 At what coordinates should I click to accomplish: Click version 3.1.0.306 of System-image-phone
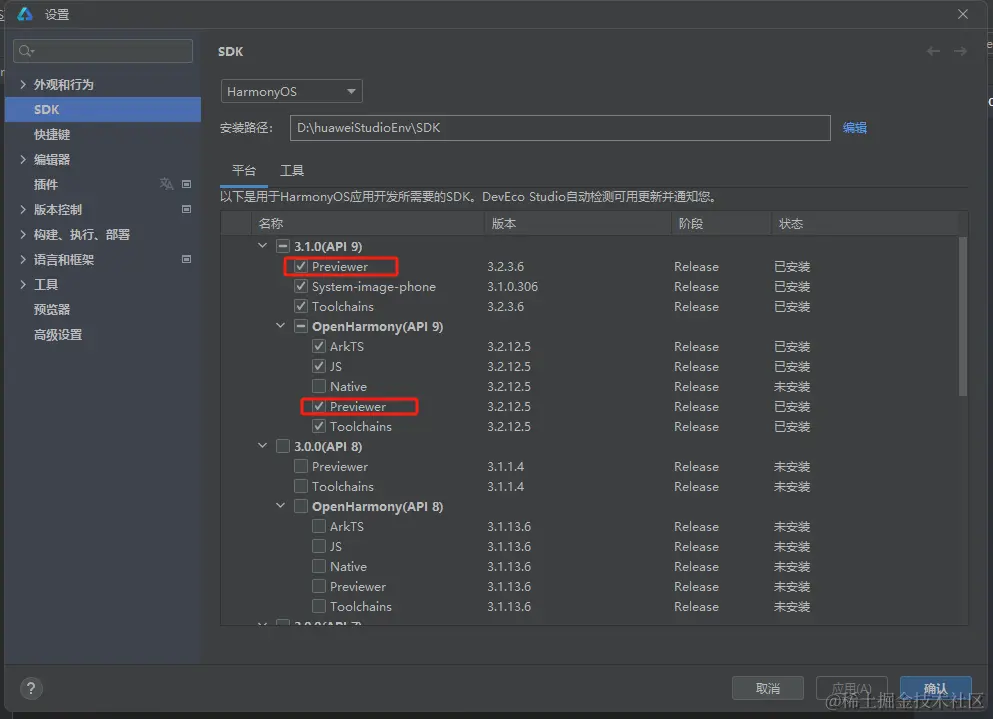[x=512, y=286]
